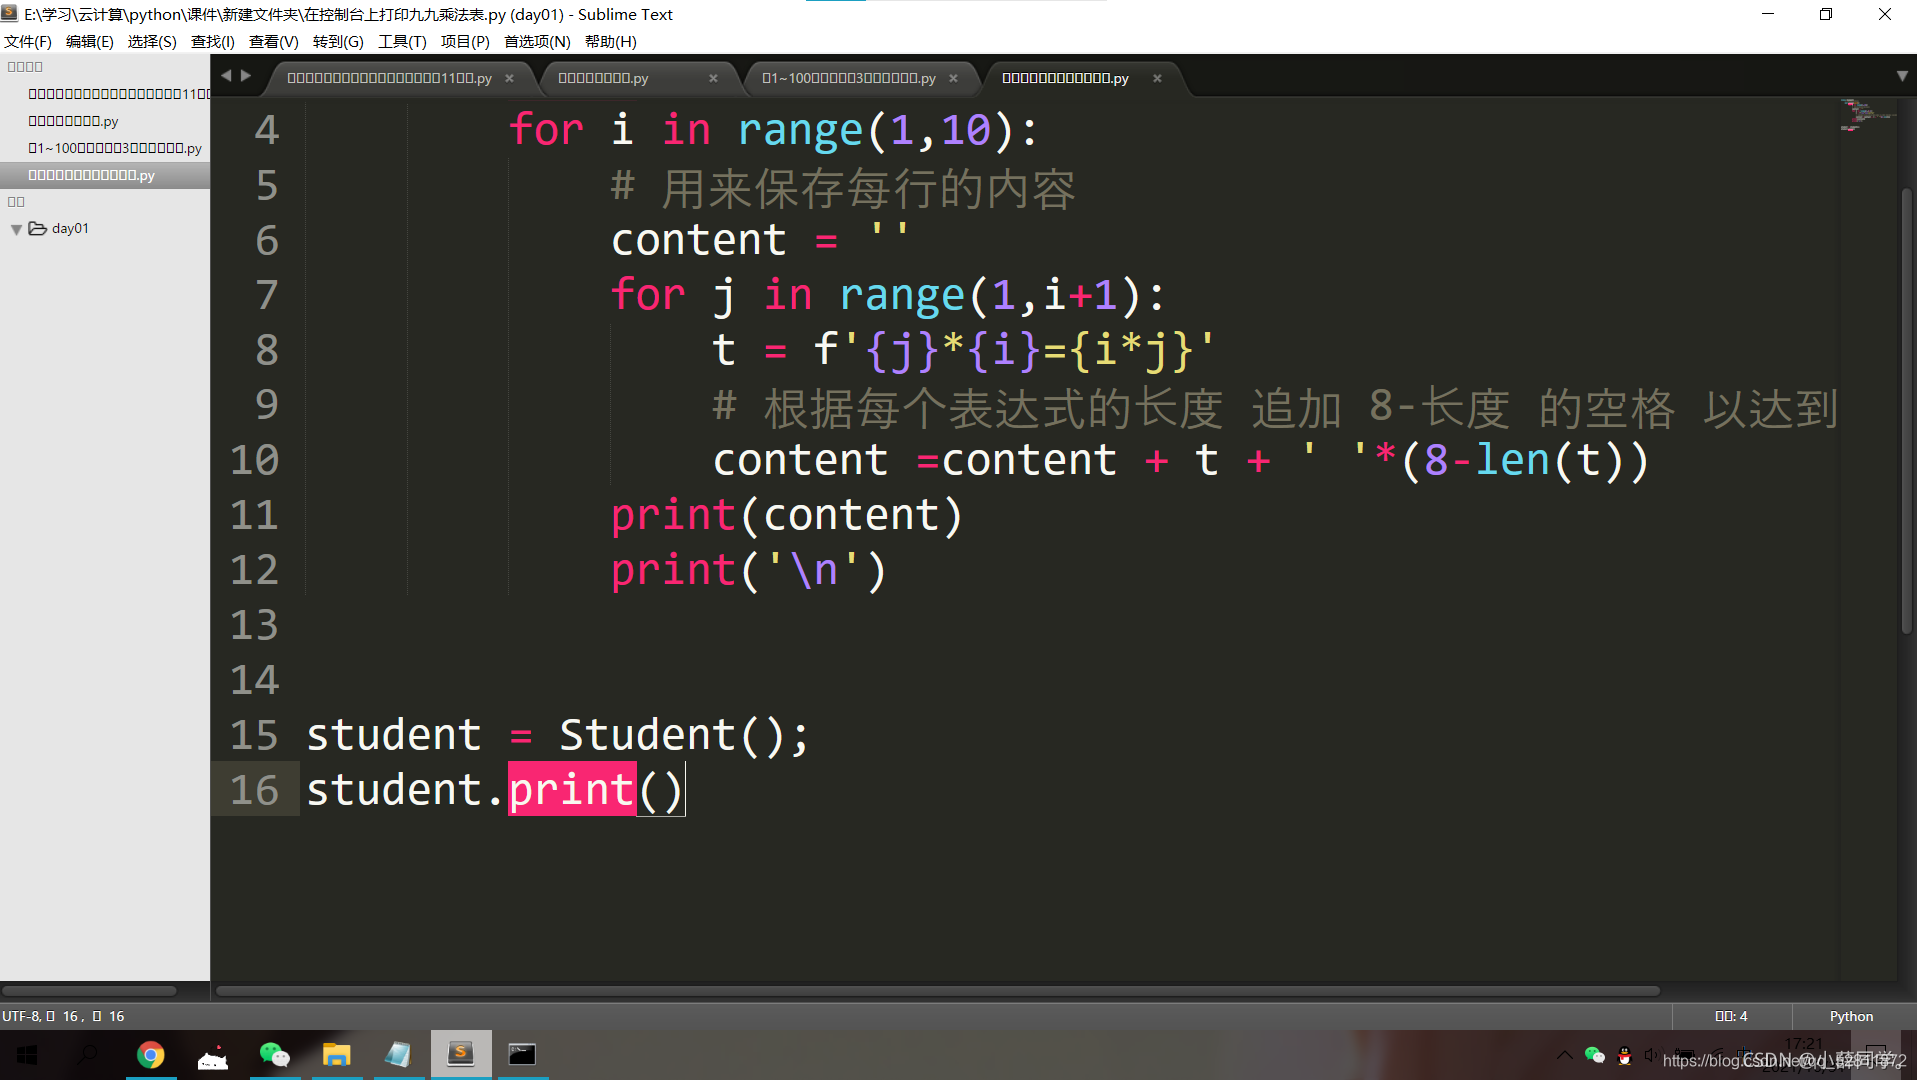Open the volume tray icon
Image resolution: width=1917 pixels, height=1080 pixels.
pos(1651,1055)
